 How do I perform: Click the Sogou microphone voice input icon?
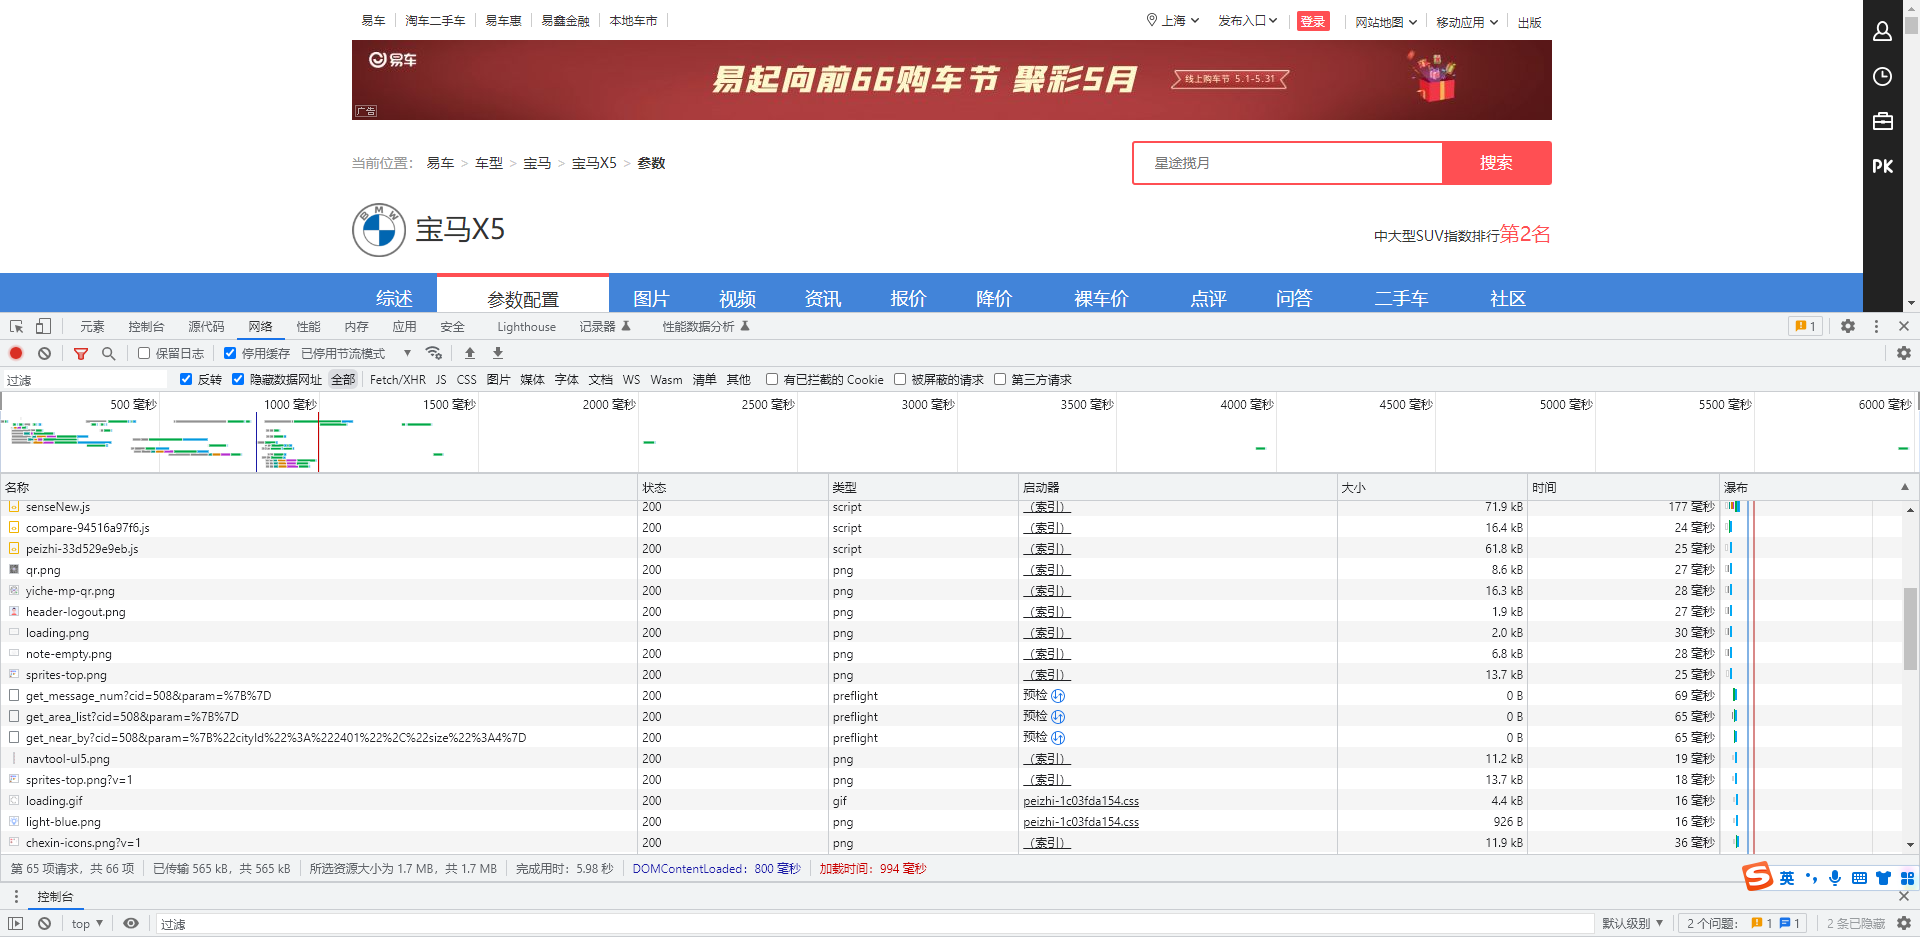click(x=1835, y=878)
